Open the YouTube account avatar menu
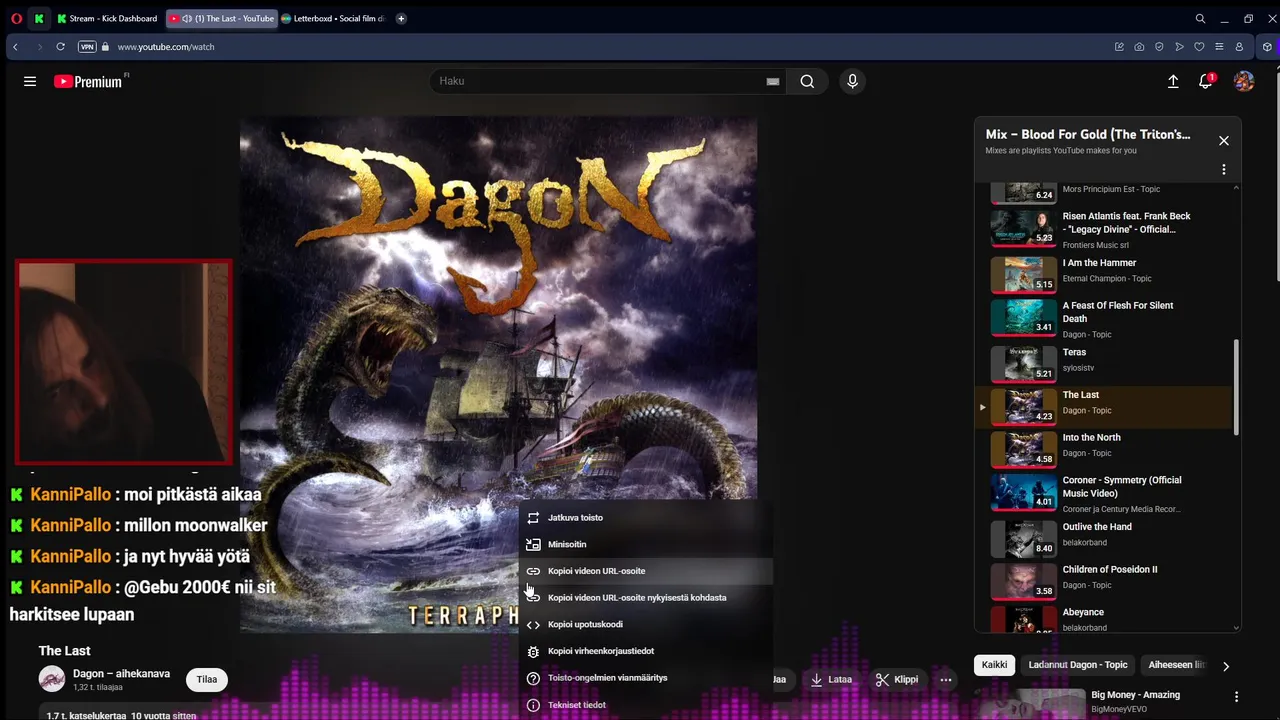This screenshot has height=720, width=1280. coord(1244,81)
